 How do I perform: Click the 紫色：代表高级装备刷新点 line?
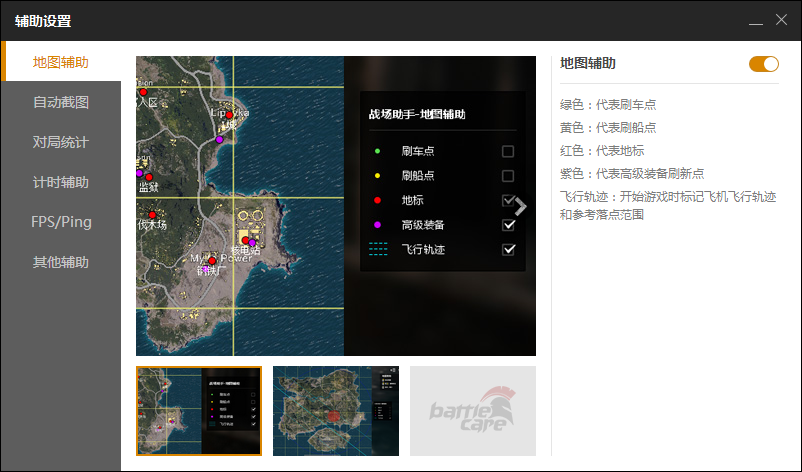tap(632, 174)
